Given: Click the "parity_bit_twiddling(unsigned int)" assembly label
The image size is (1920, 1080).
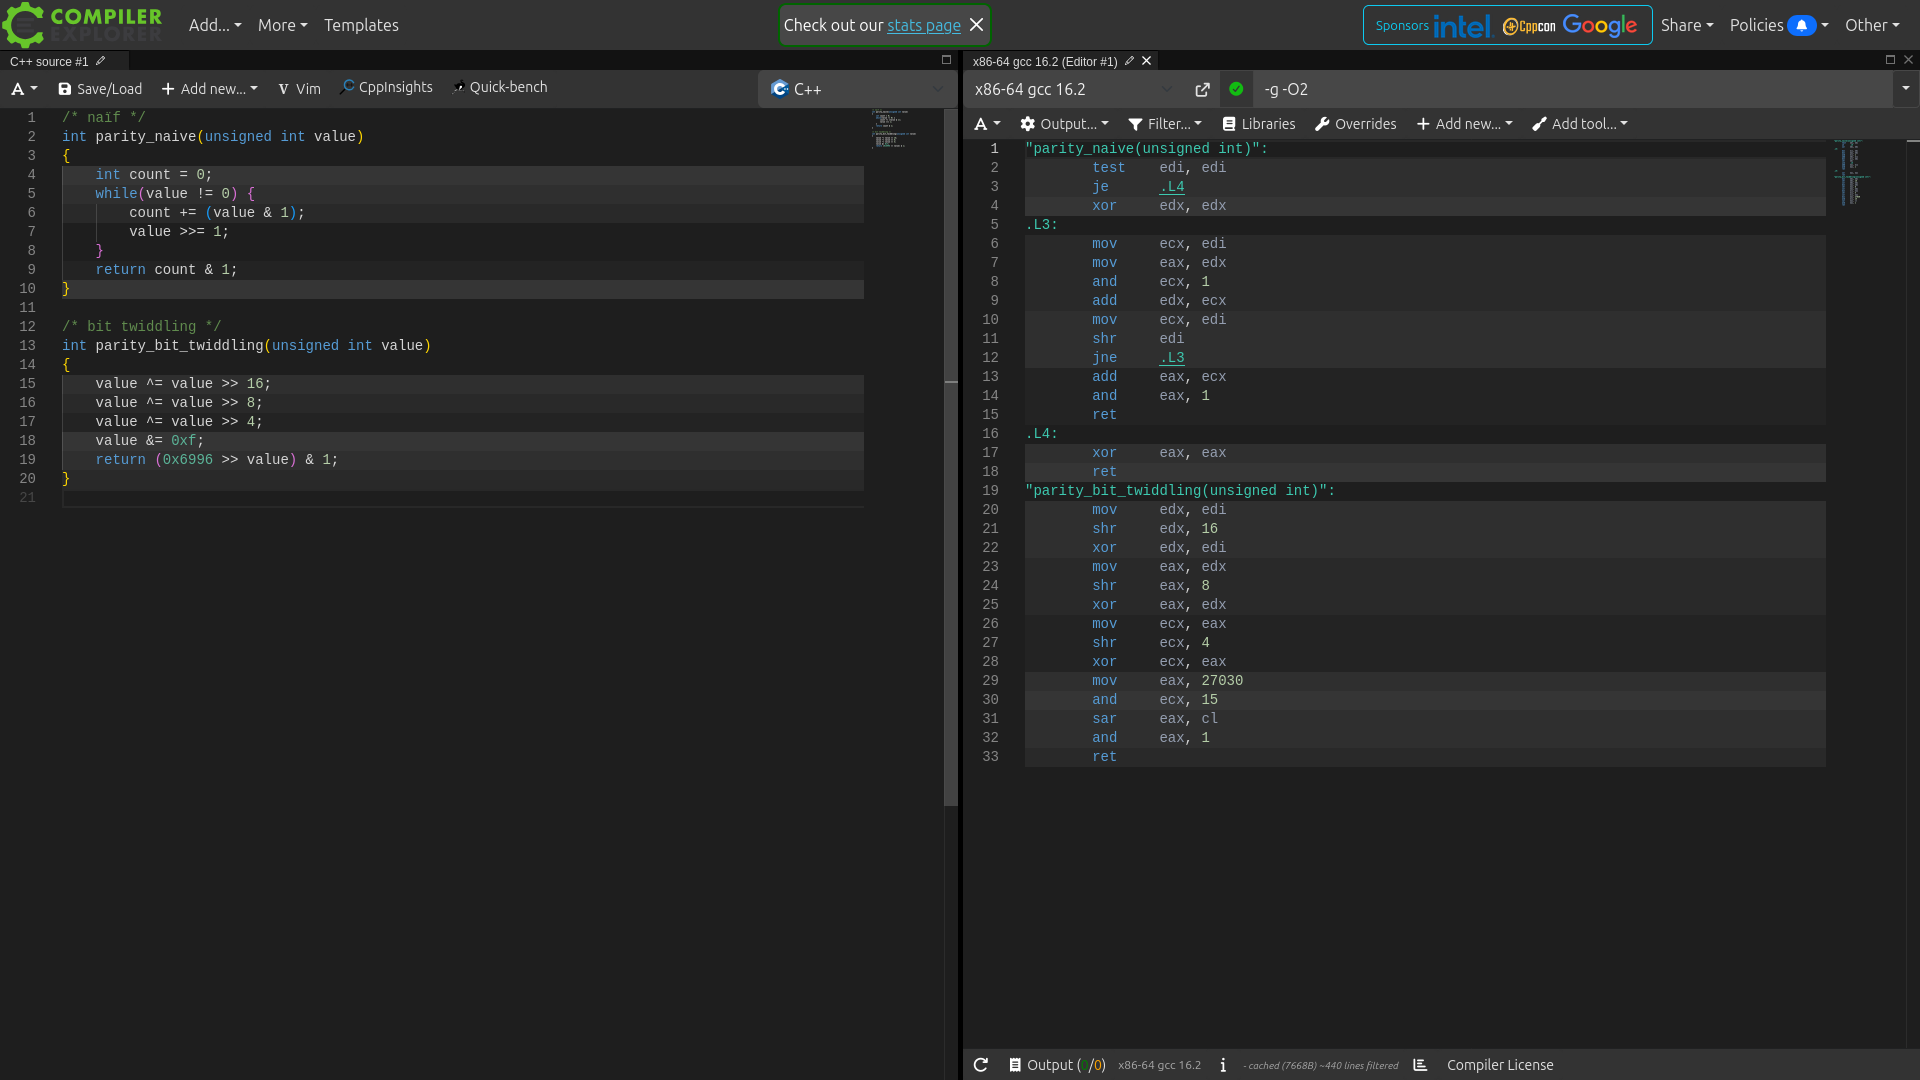Looking at the screenshot, I should point(1180,490).
